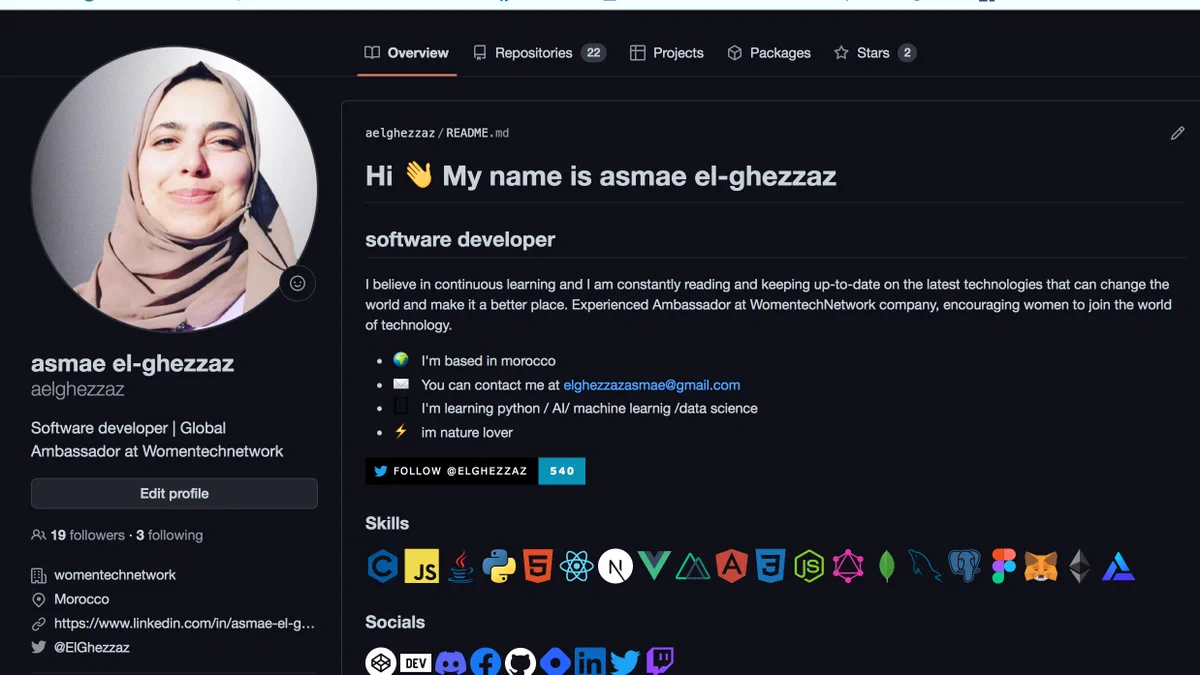
Task: Click the Figma skill icon
Action: tap(1003, 567)
